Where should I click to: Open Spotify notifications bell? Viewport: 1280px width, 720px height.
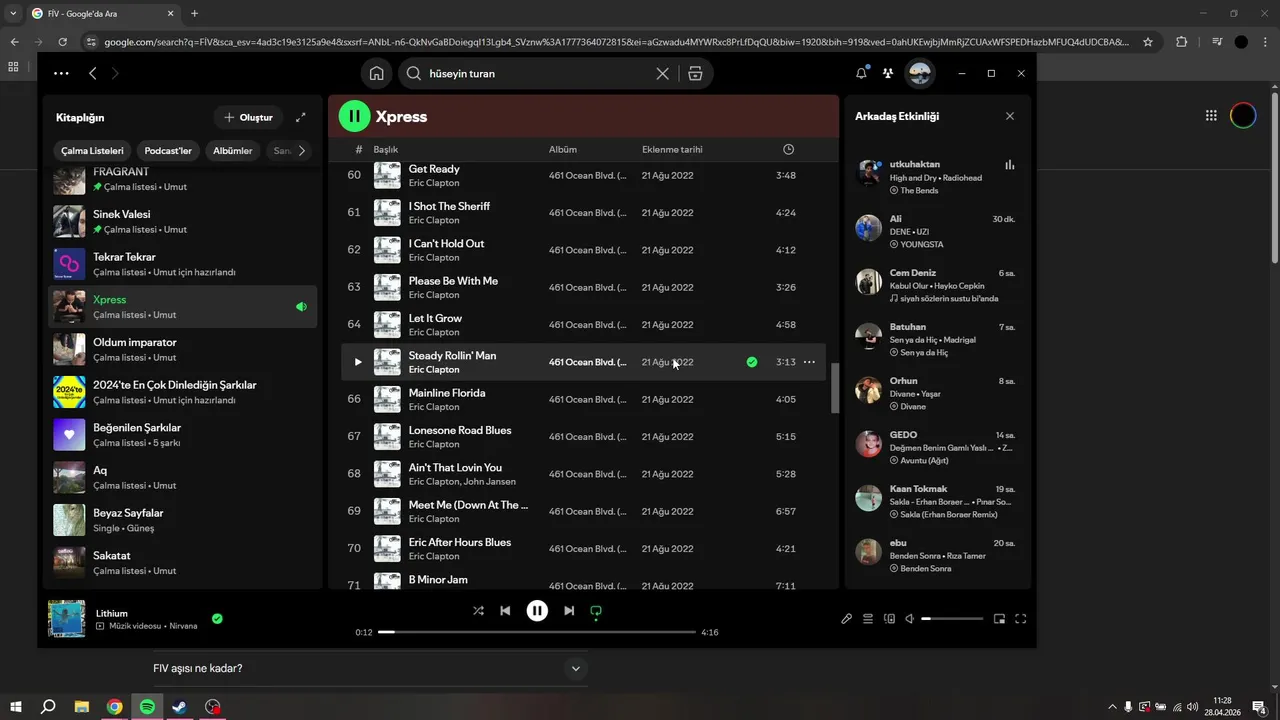point(861,73)
